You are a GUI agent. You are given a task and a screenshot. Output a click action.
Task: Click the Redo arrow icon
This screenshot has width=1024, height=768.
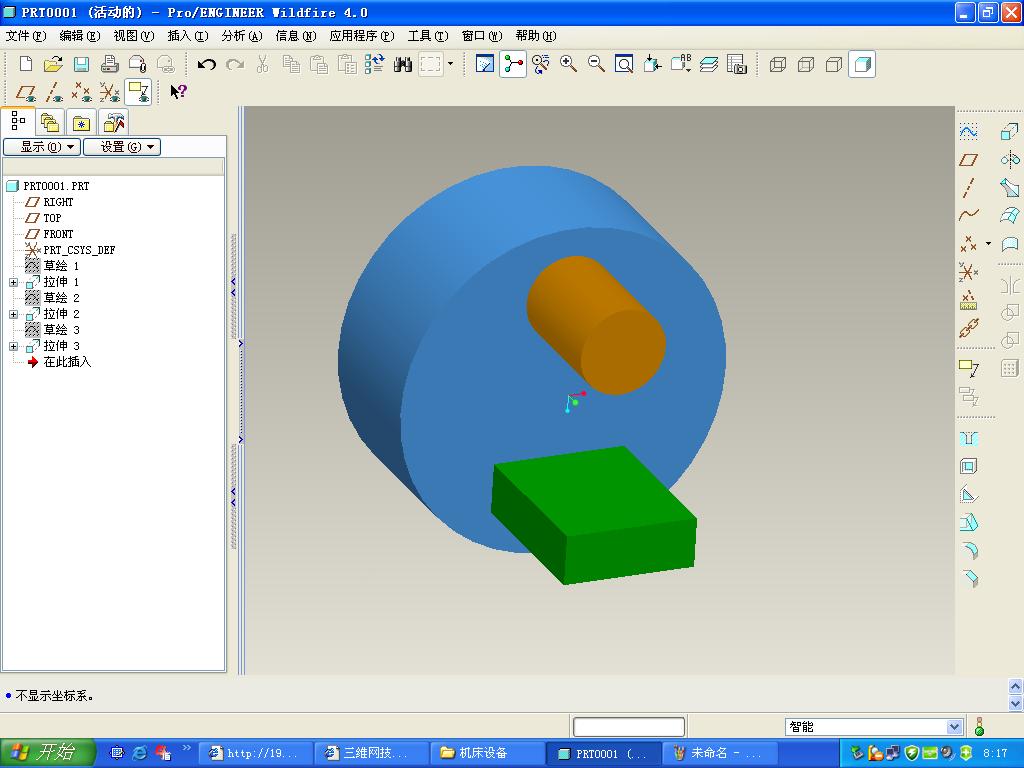(234, 64)
